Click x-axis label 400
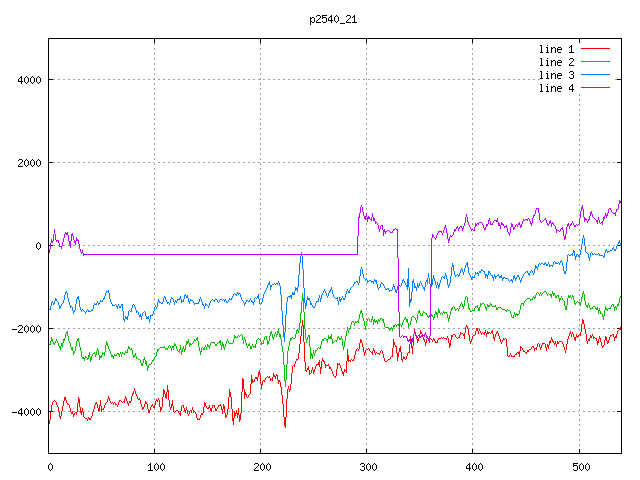Screen dimensions: 640x480 click(474, 467)
